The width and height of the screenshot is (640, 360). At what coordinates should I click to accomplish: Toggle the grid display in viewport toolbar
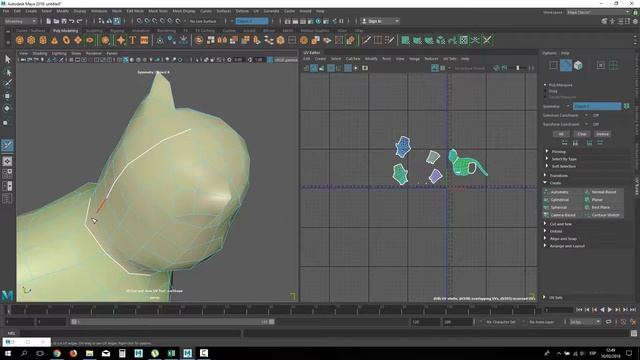[x=71, y=60]
